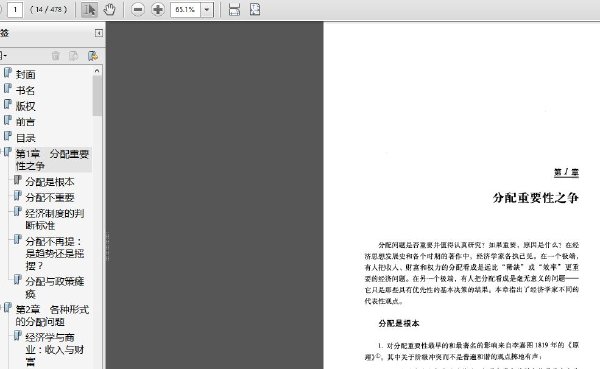Select bookmark 第1章 分配重要性之争
Screen dimensions: 600x369
click(52, 160)
